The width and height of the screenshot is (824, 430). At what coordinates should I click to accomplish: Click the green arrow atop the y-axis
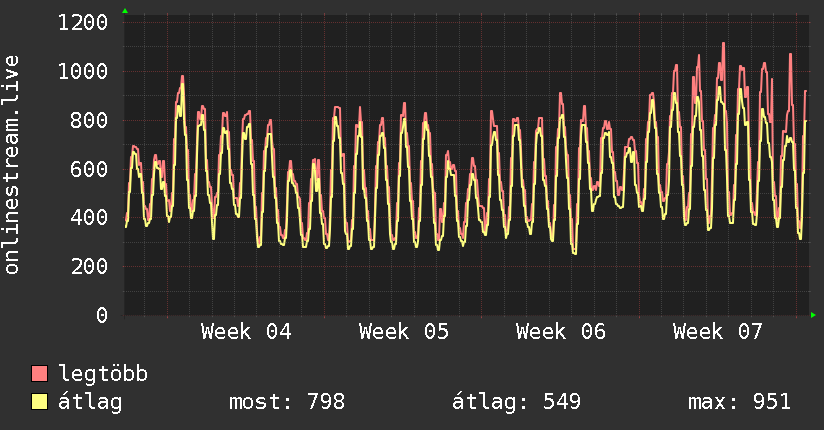125,11
